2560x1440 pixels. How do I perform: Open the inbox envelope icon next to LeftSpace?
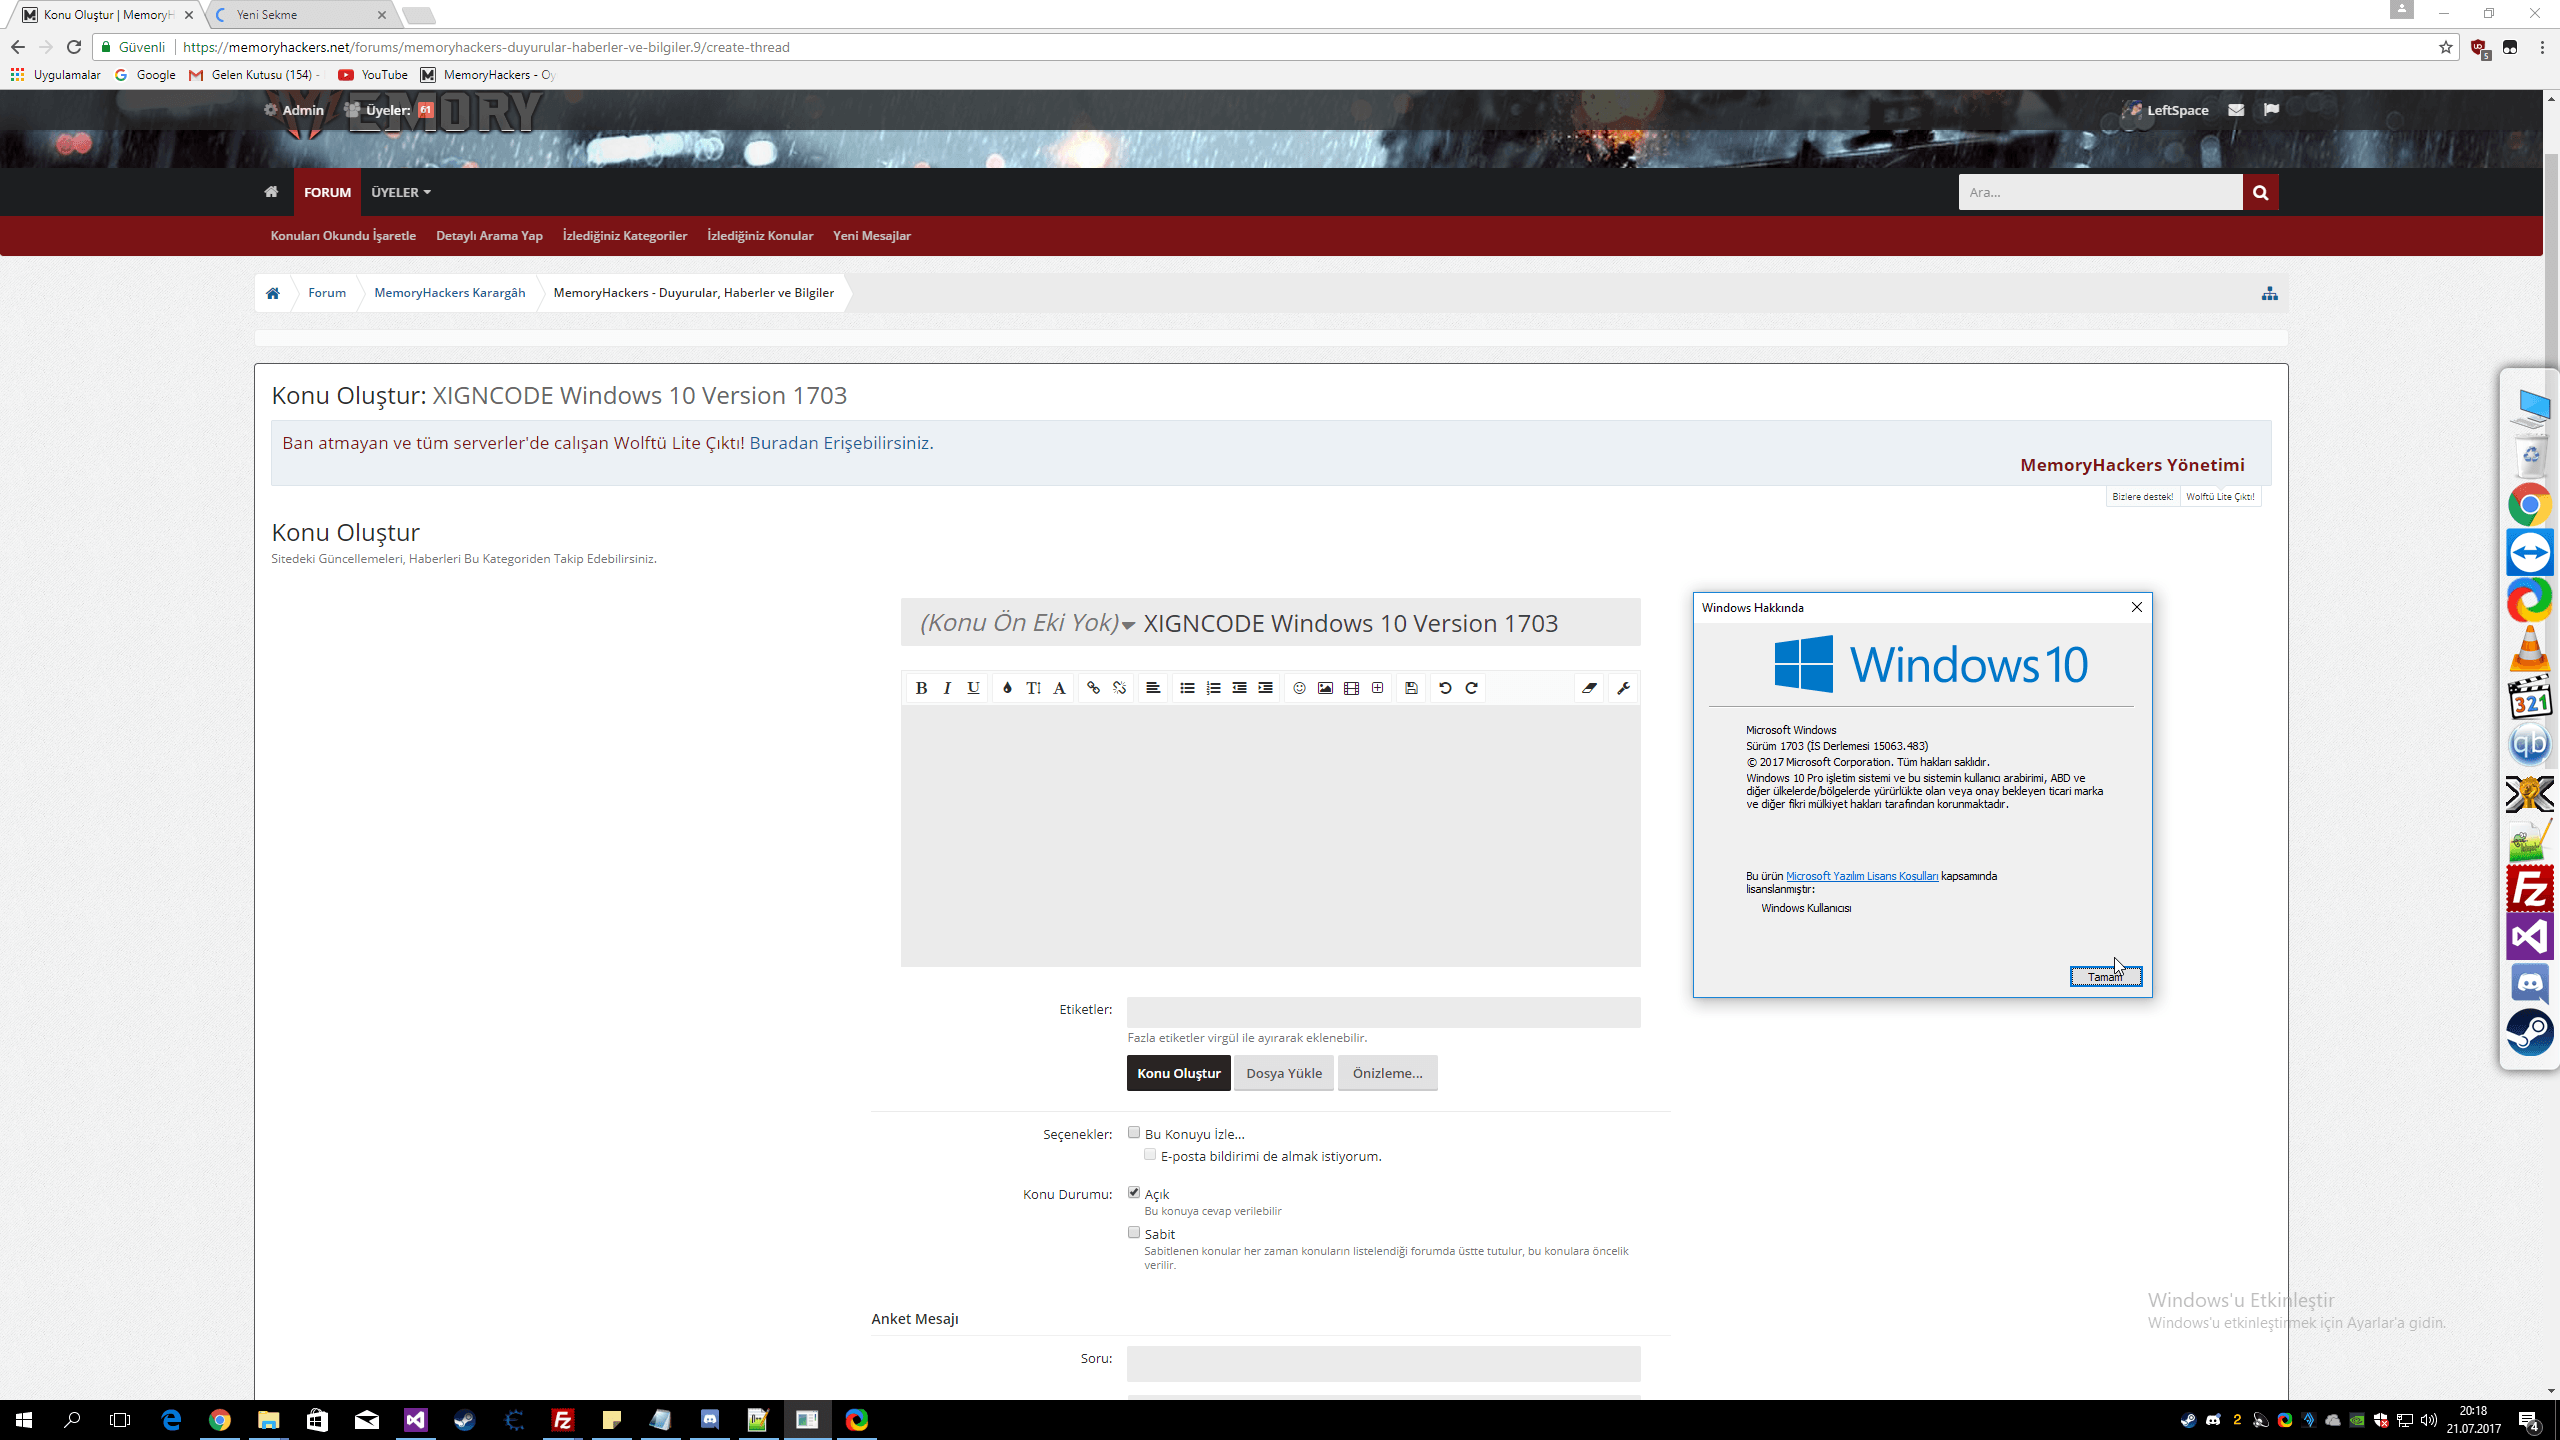(2236, 110)
